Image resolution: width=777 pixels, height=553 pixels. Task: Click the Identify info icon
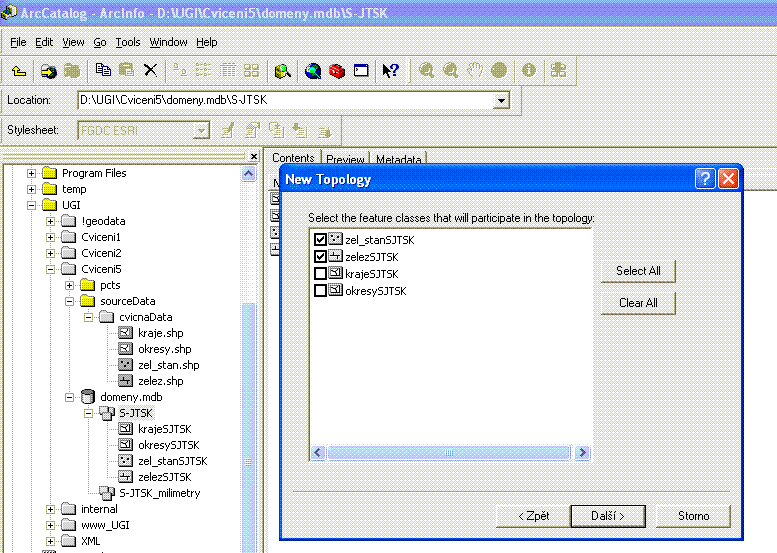[529, 70]
